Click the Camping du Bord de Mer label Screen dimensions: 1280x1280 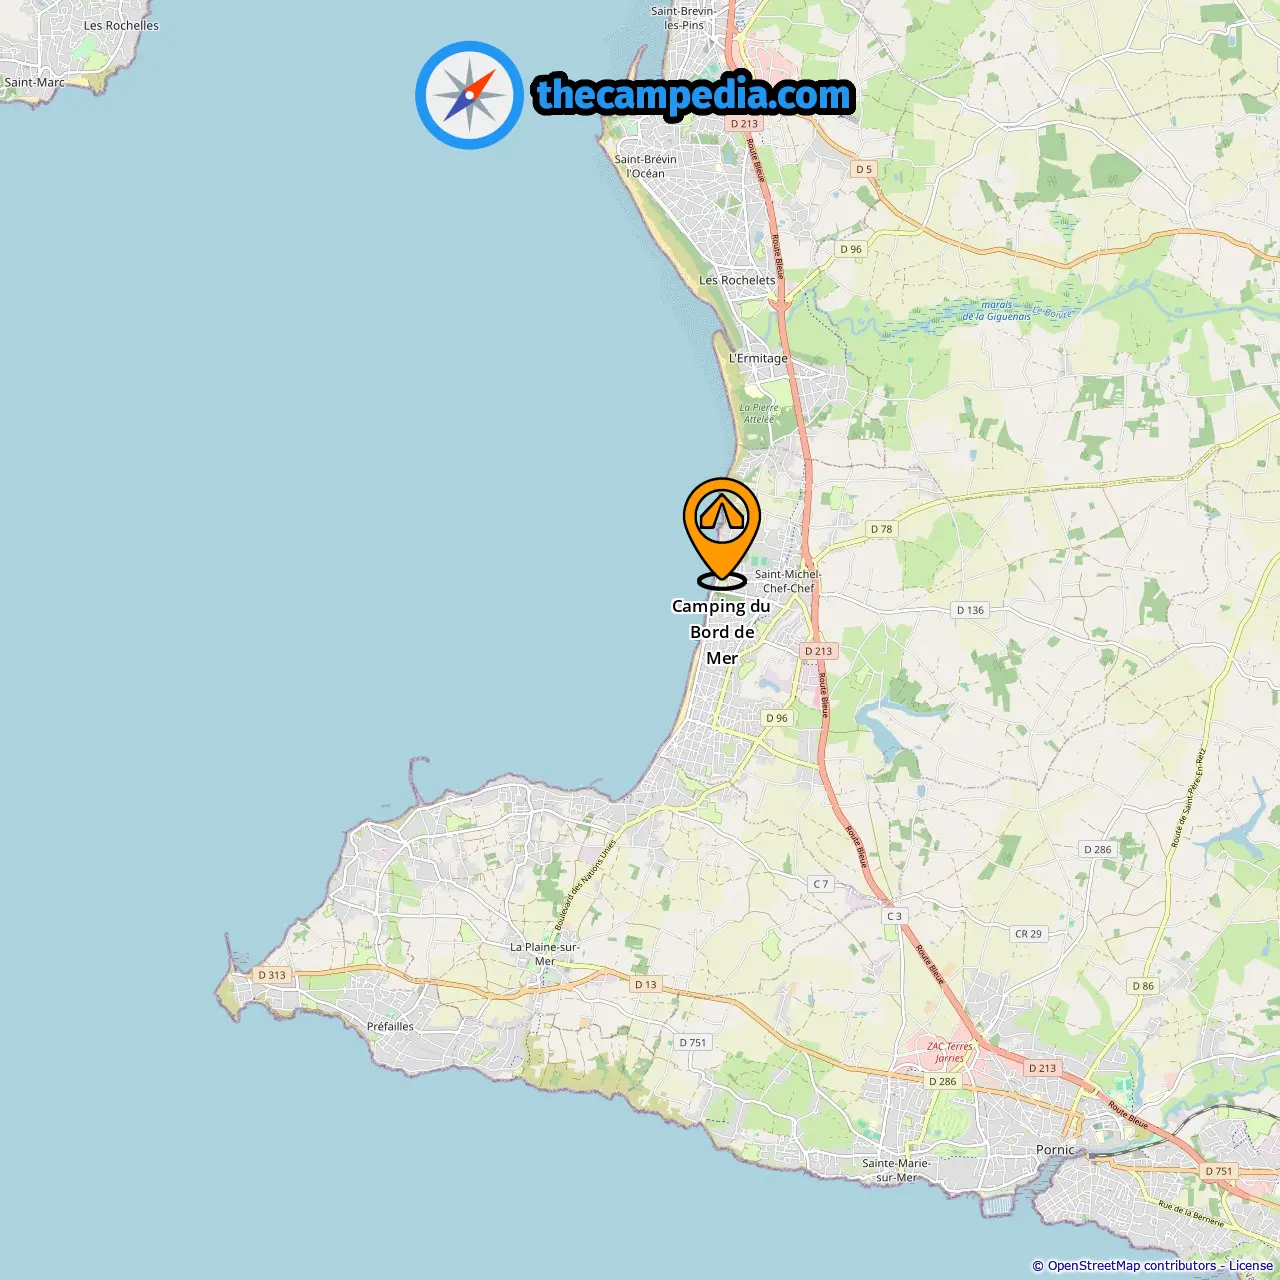pos(721,632)
